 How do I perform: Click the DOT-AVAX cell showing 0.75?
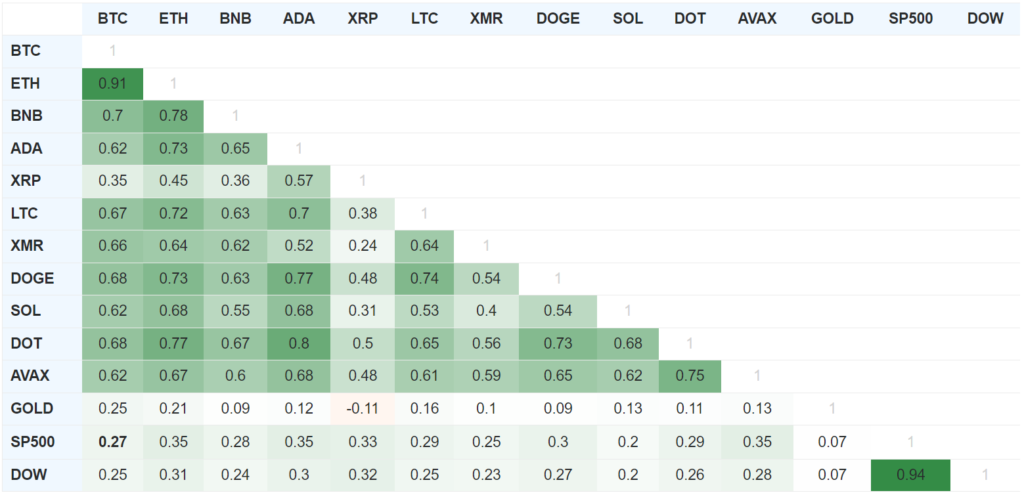(x=689, y=376)
